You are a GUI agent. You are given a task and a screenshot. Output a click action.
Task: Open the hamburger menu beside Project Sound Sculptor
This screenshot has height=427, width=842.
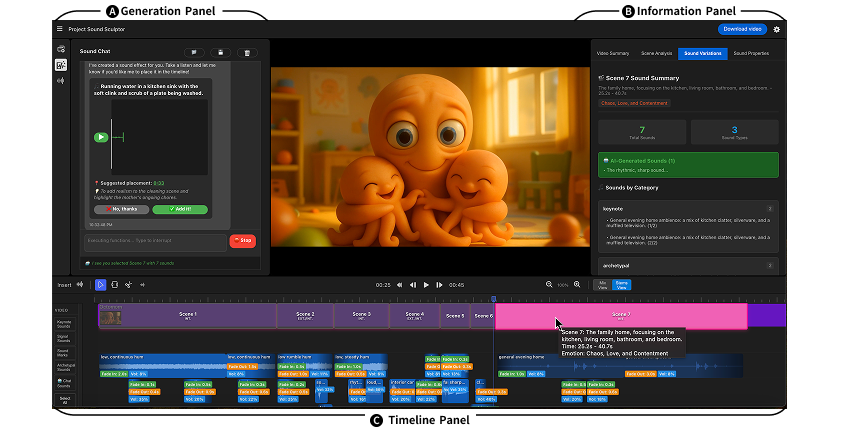(60, 29)
